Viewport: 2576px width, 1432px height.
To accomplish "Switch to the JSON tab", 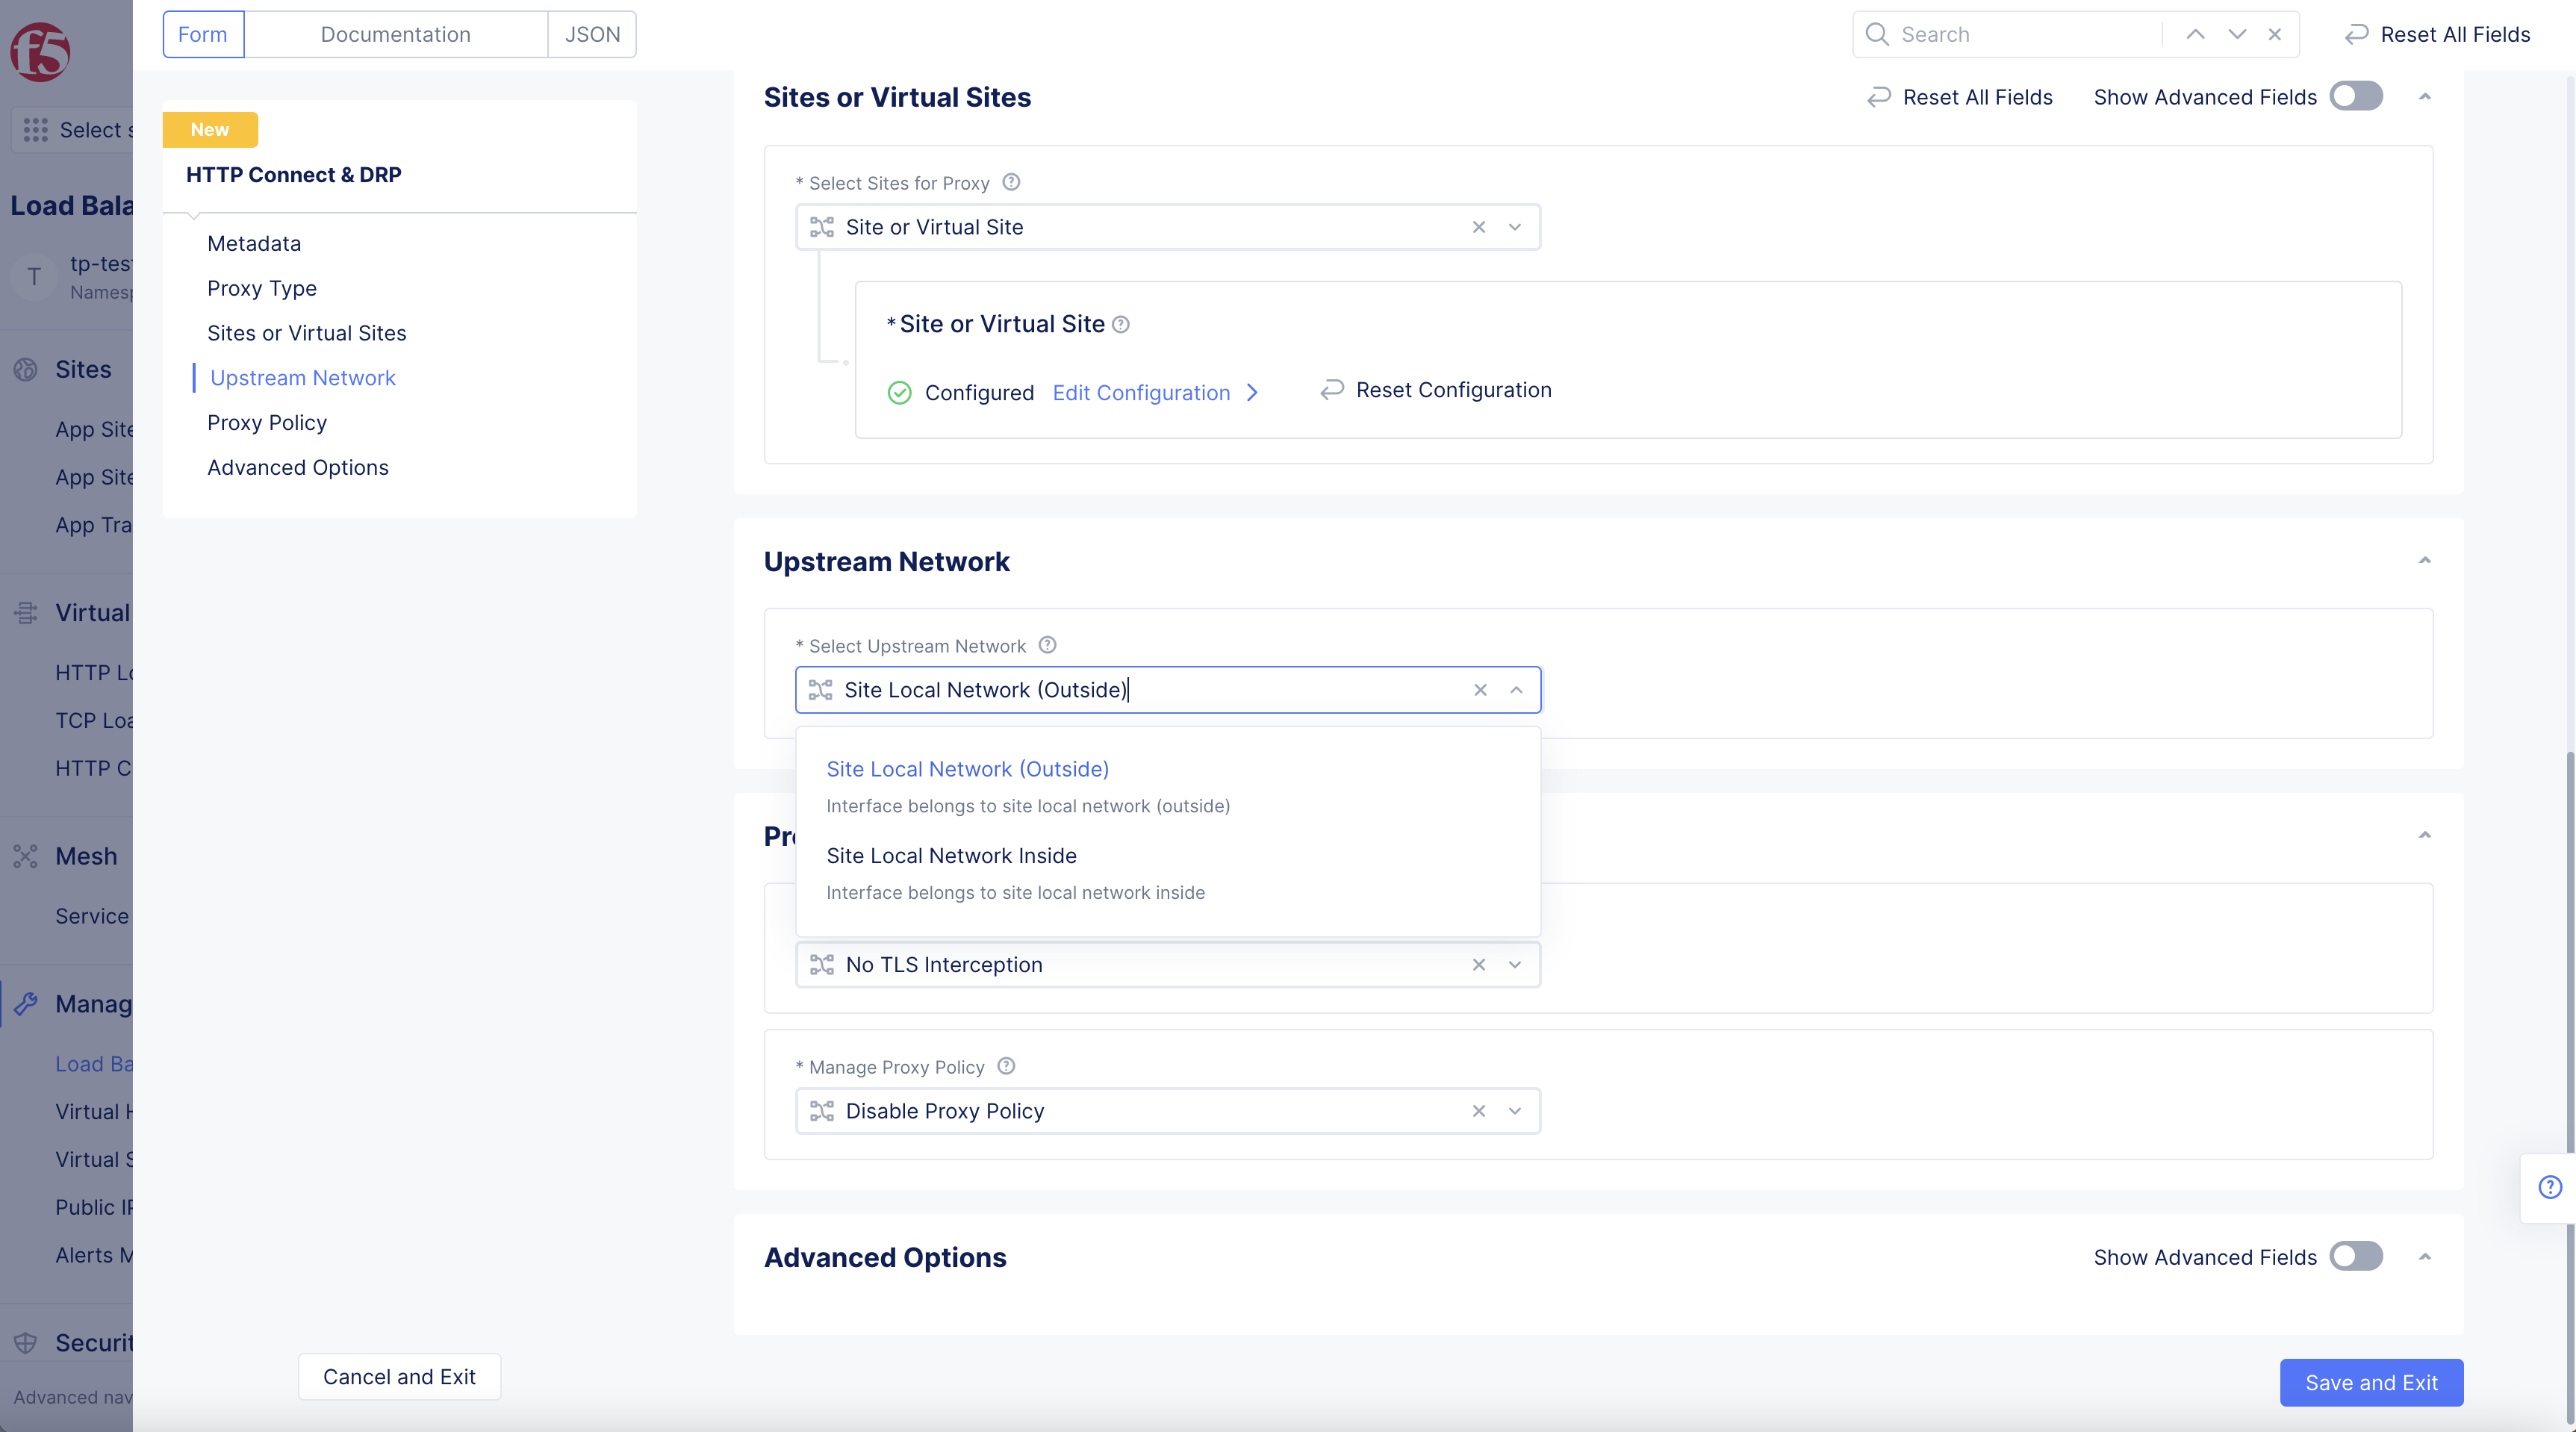I will (592, 34).
